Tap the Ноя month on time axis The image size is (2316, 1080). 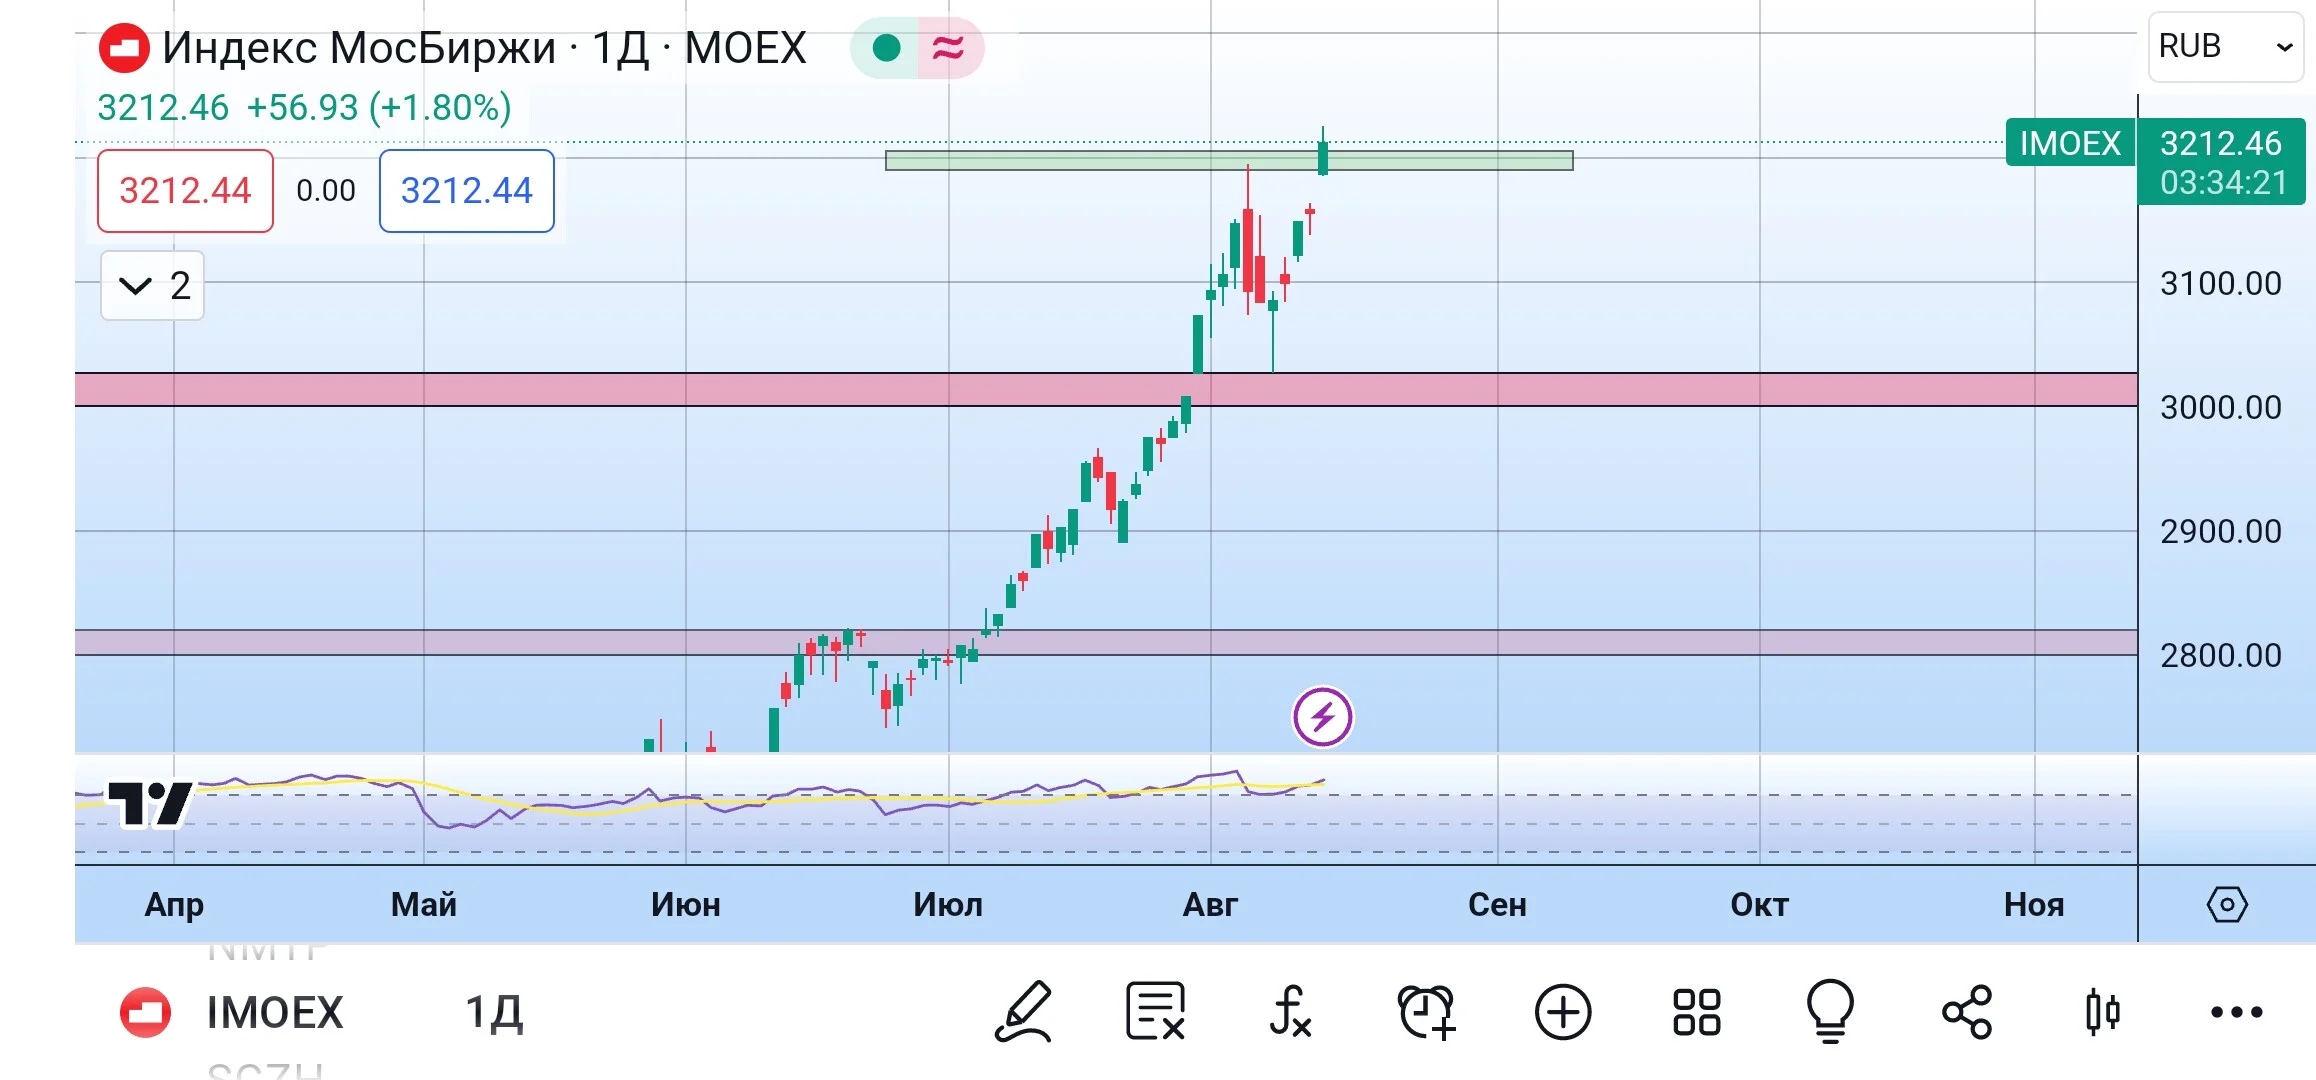(2034, 905)
